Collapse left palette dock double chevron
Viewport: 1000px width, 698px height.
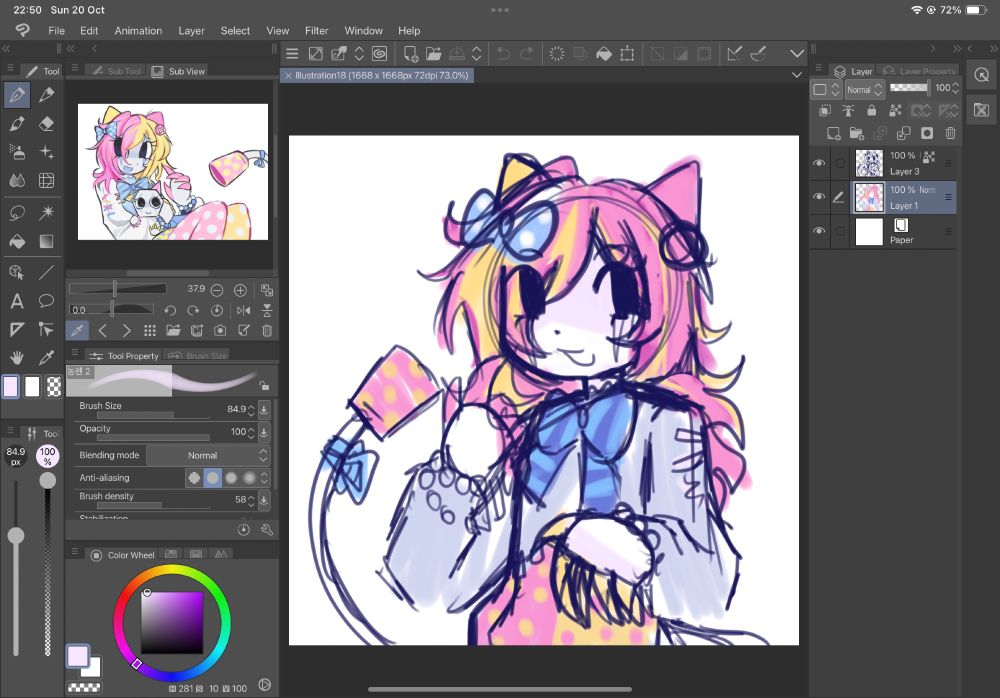click(6, 48)
